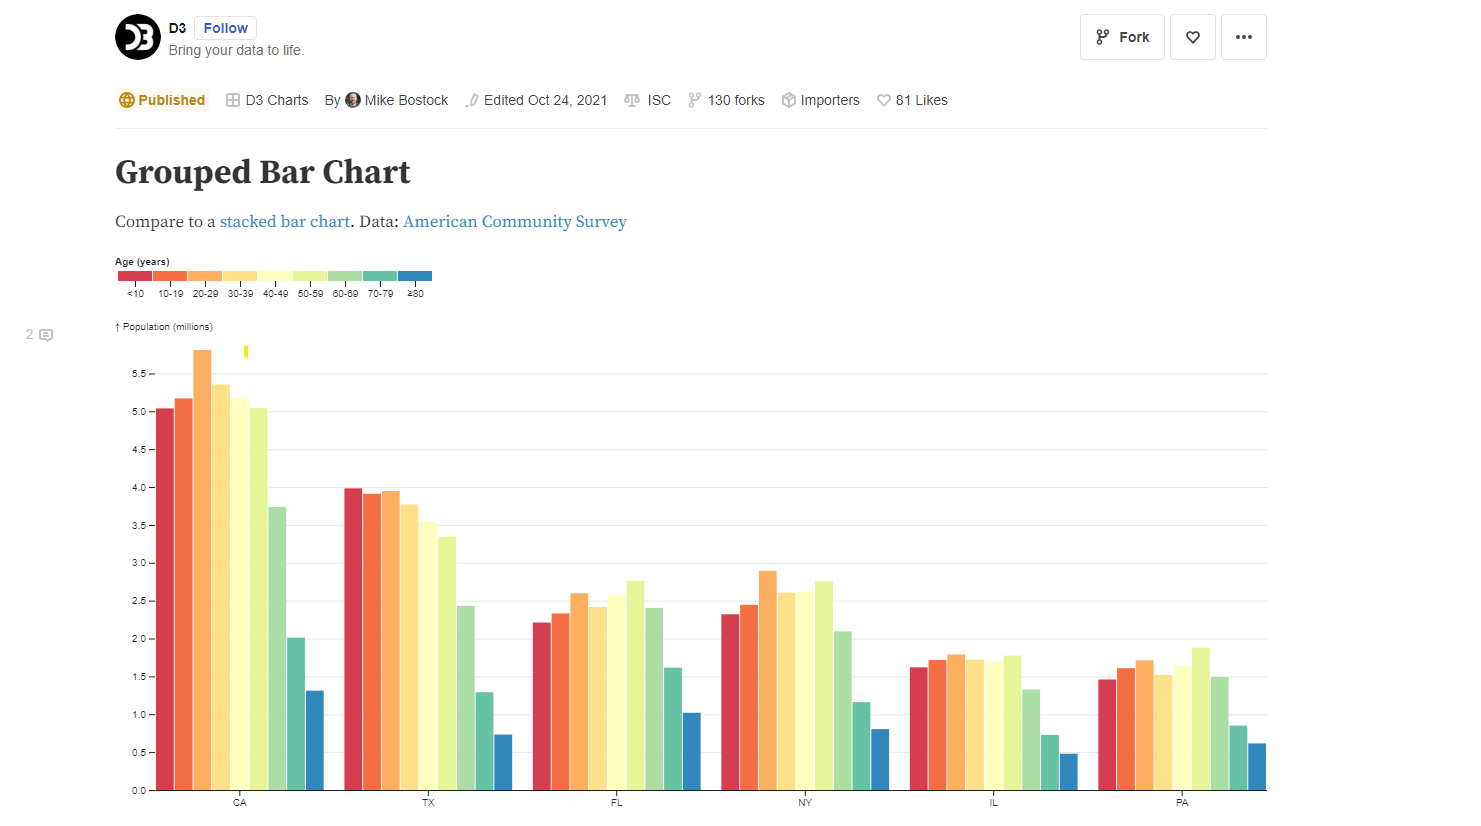Click the Published globe status
Image resolution: width=1481 pixels, height=826 pixels.
tap(162, 100)
